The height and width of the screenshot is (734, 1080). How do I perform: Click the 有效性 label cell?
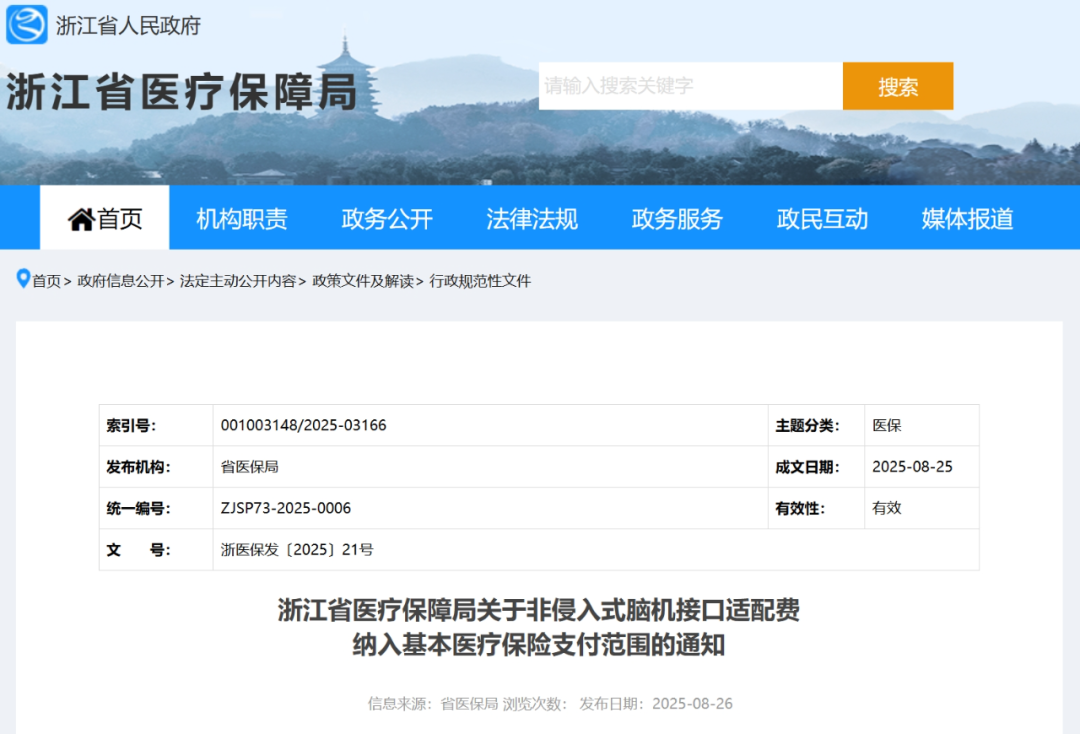coord(816,508)
